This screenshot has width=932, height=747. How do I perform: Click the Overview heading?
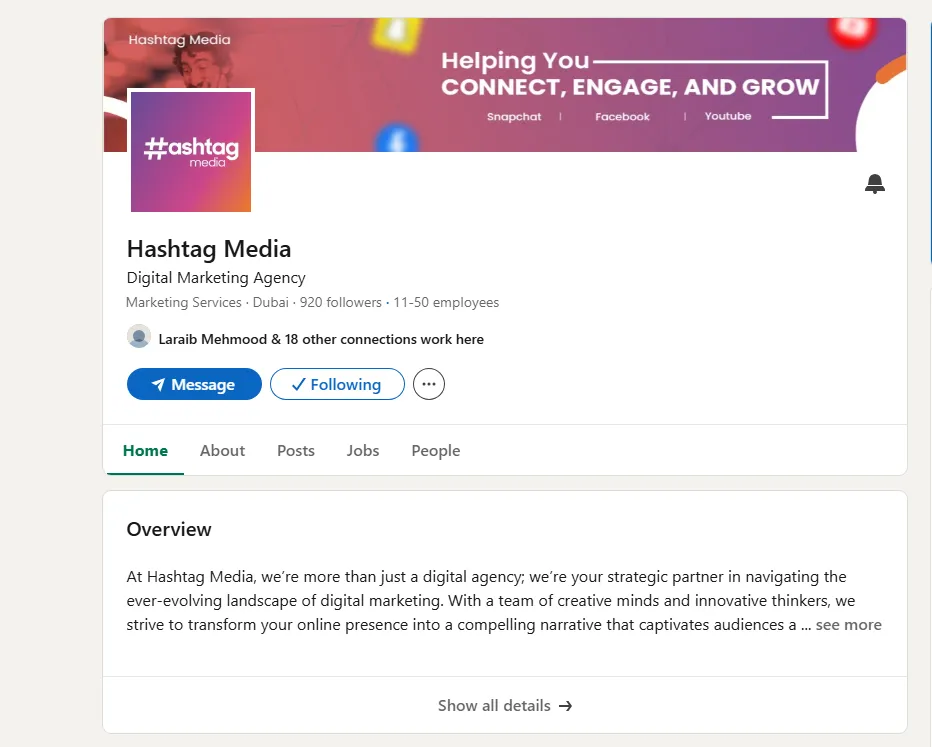click(169, 529)
